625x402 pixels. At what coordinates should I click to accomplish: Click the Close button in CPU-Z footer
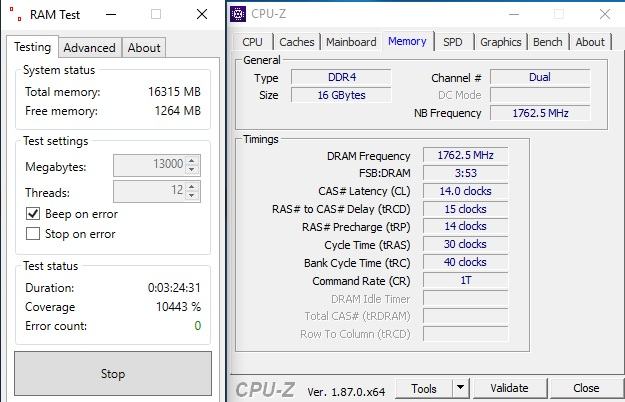586,388
